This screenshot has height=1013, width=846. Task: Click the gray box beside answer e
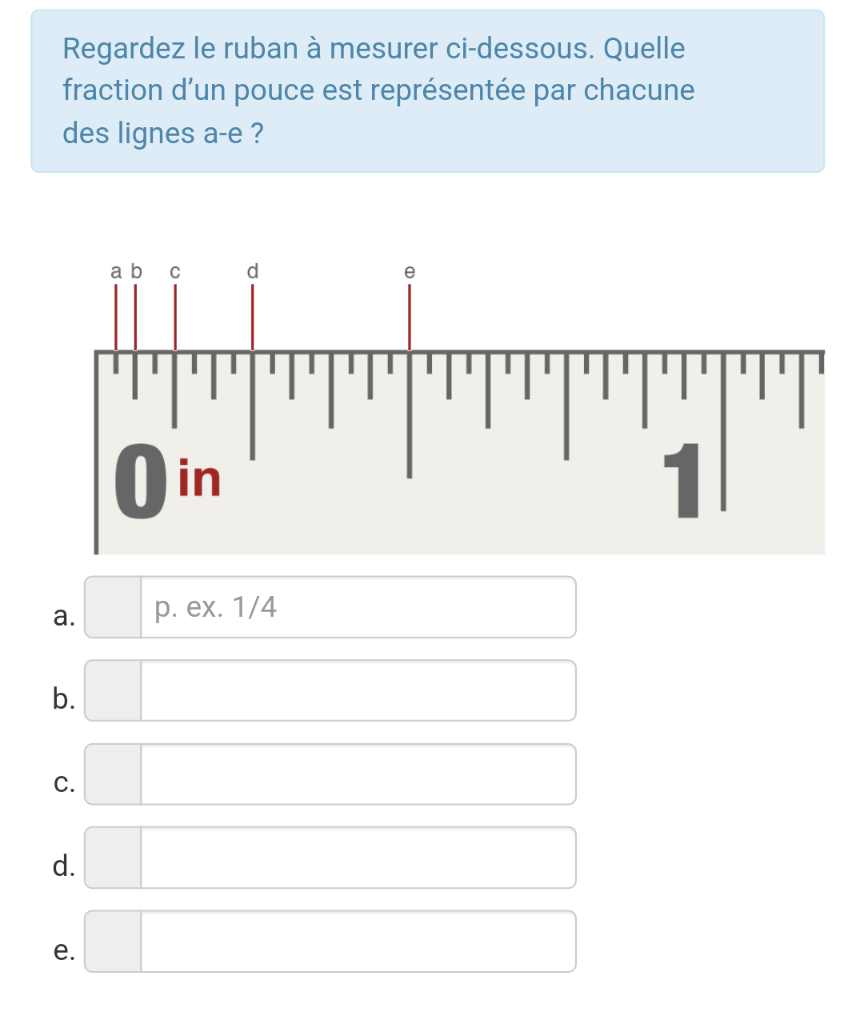(x=113, y=941)
